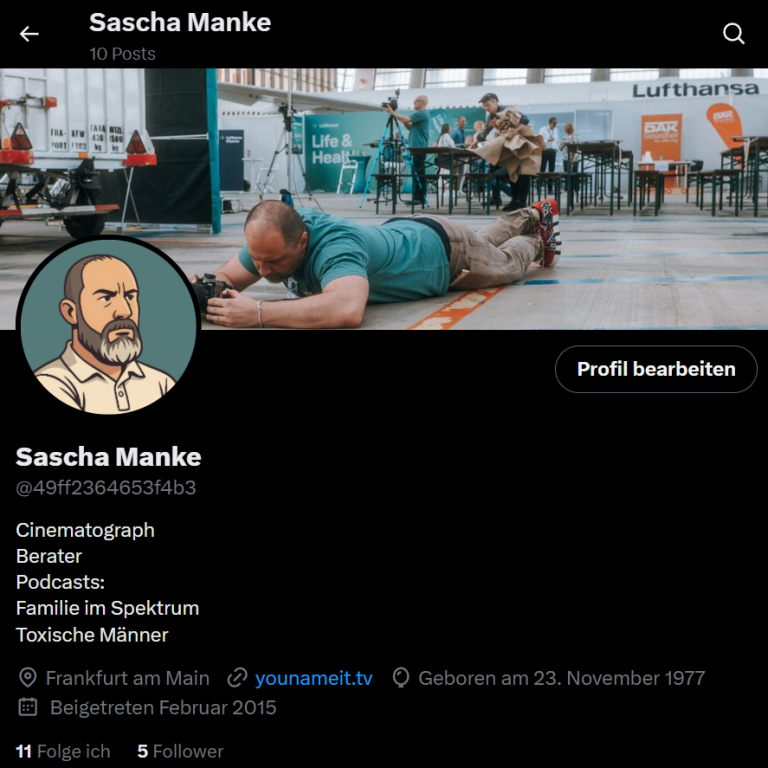The image size is (768, 768).
Task: Go back using the left arrow
Action: [x=29, y=34]
